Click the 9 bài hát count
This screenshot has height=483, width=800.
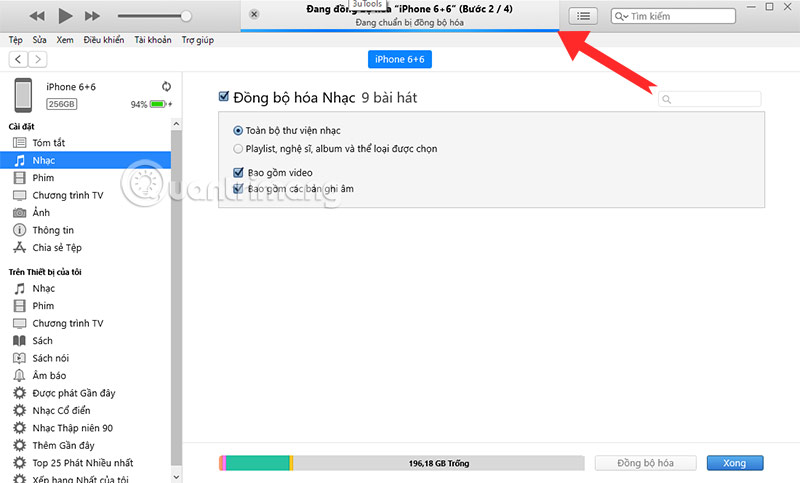[389, 97]
